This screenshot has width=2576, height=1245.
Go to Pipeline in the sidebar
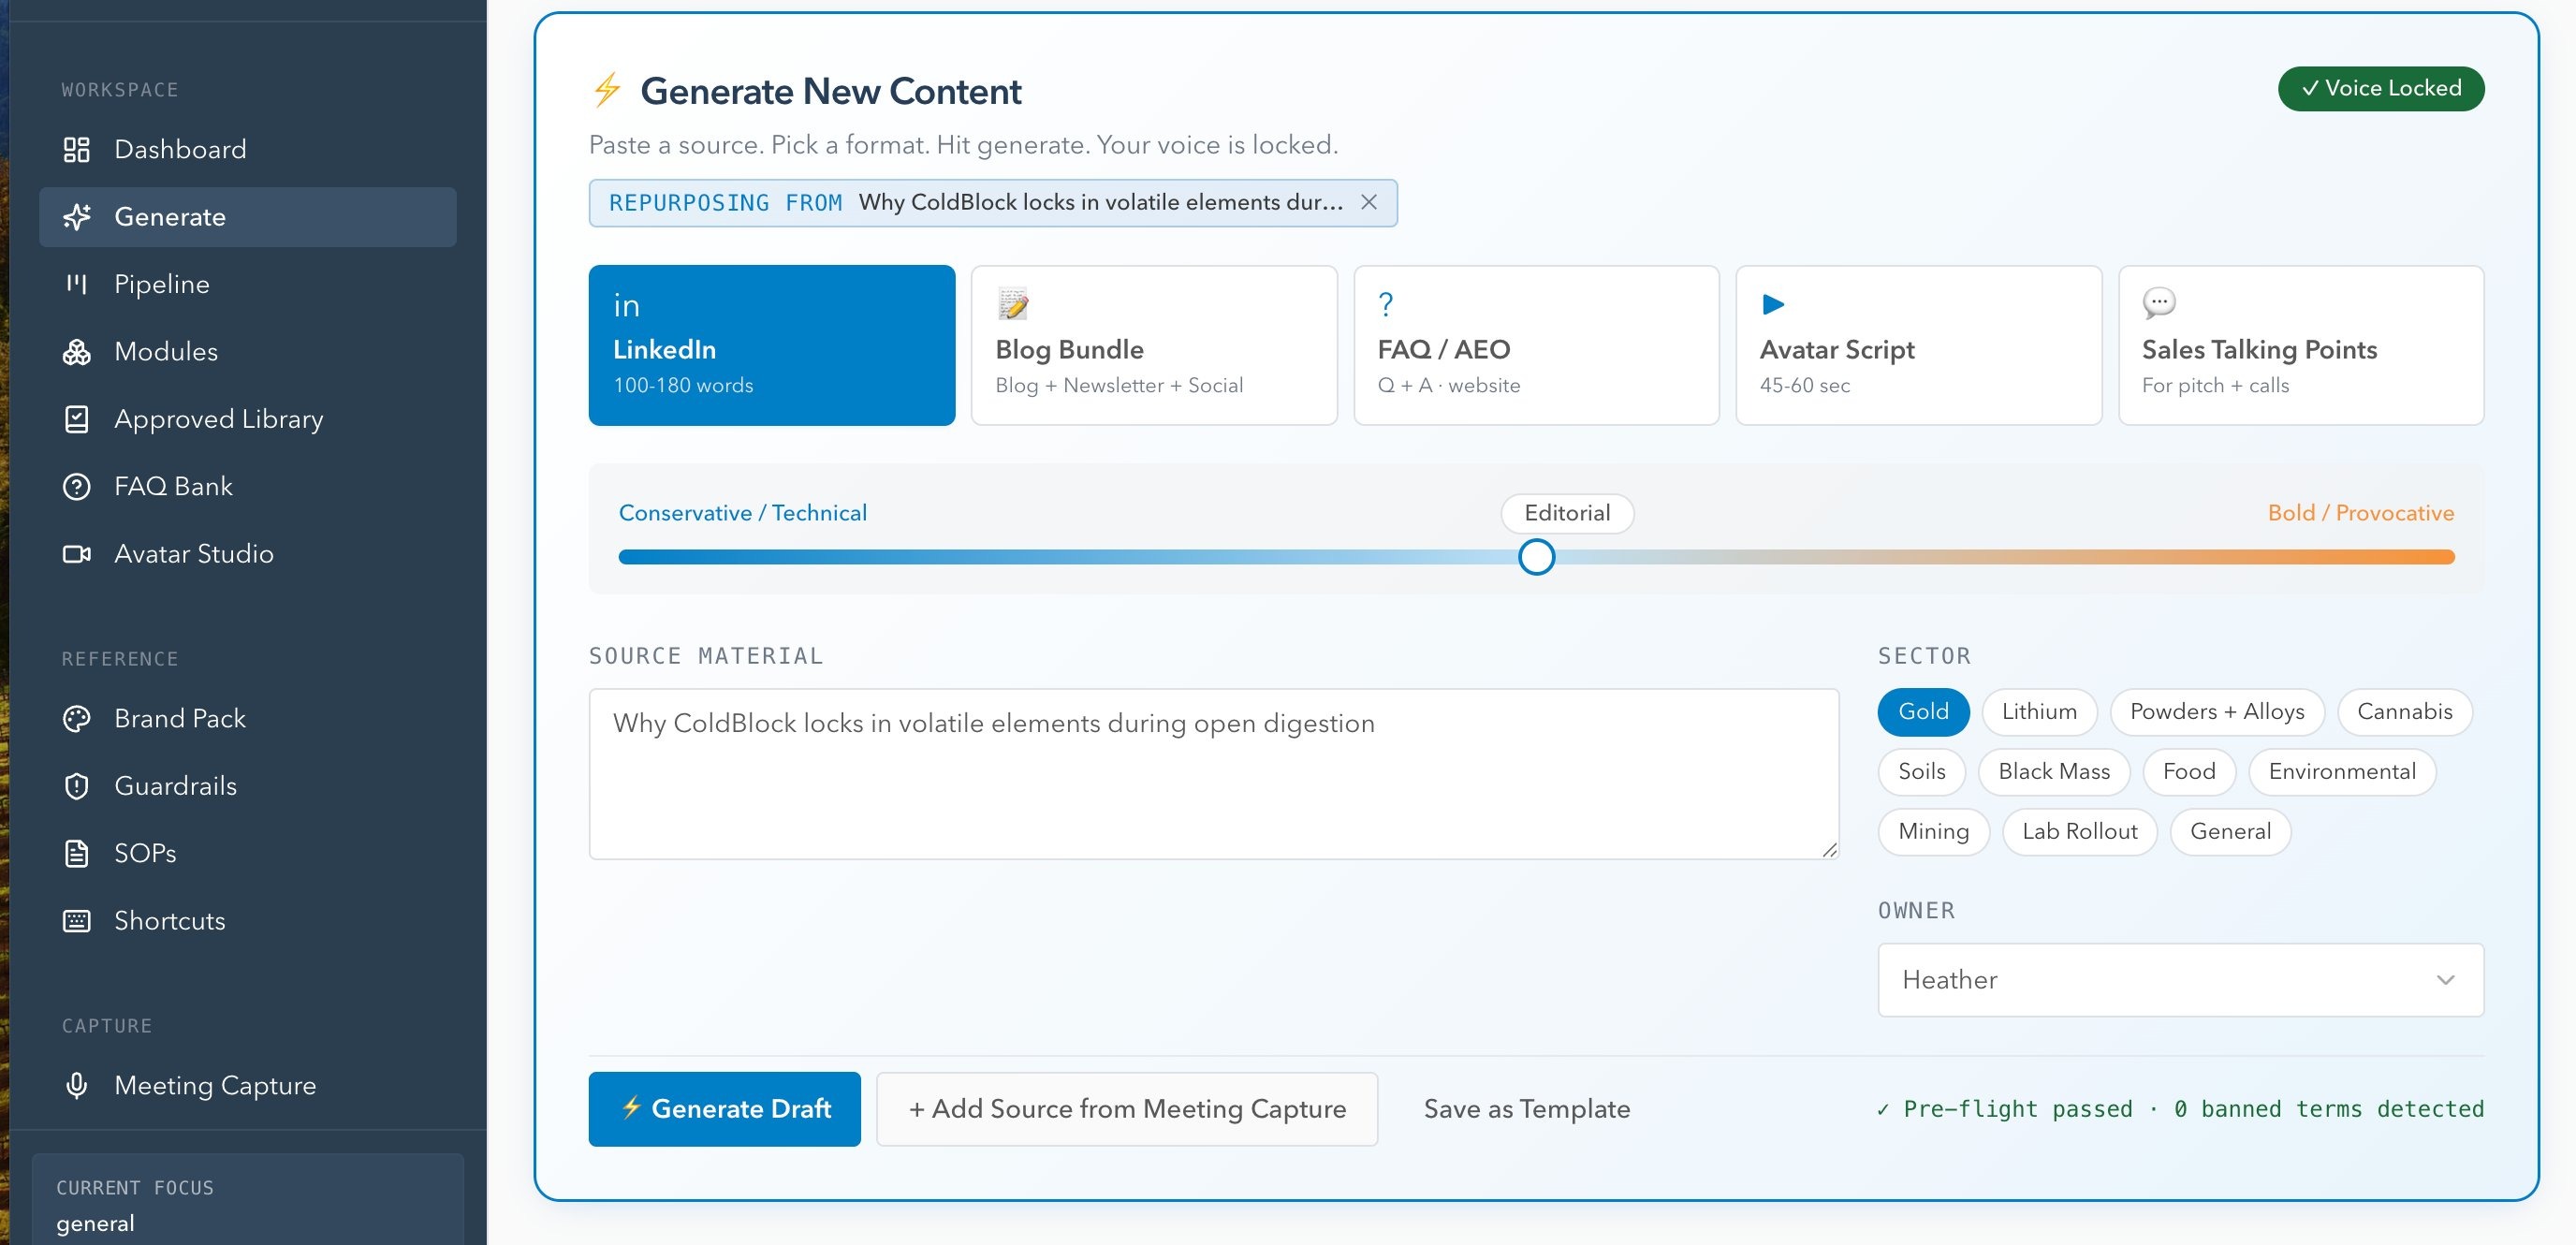[x=248, y=284]
